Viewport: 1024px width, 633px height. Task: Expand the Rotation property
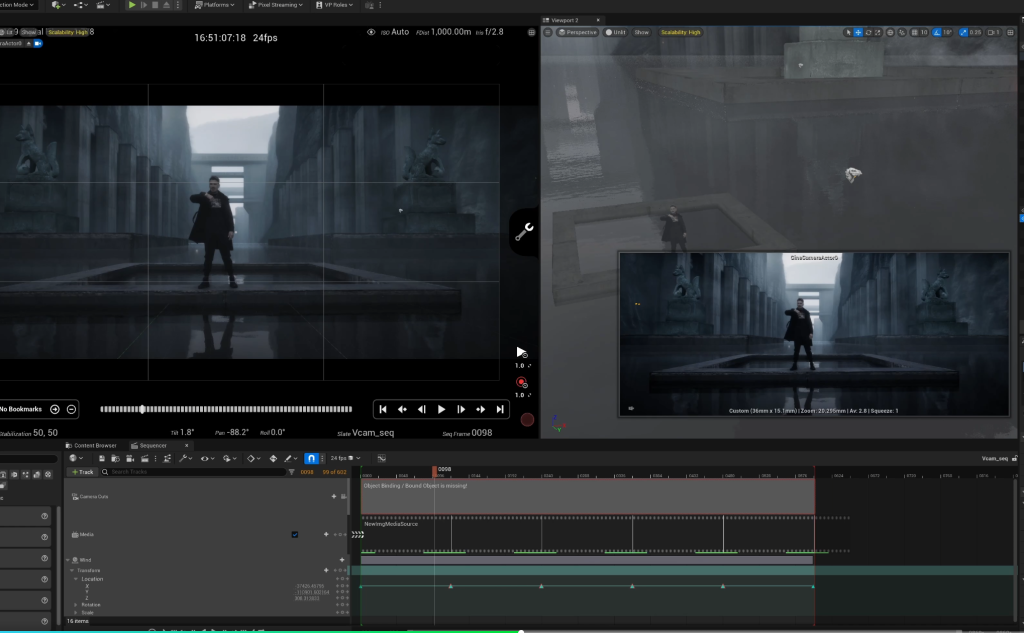click(x=76, y=605)
